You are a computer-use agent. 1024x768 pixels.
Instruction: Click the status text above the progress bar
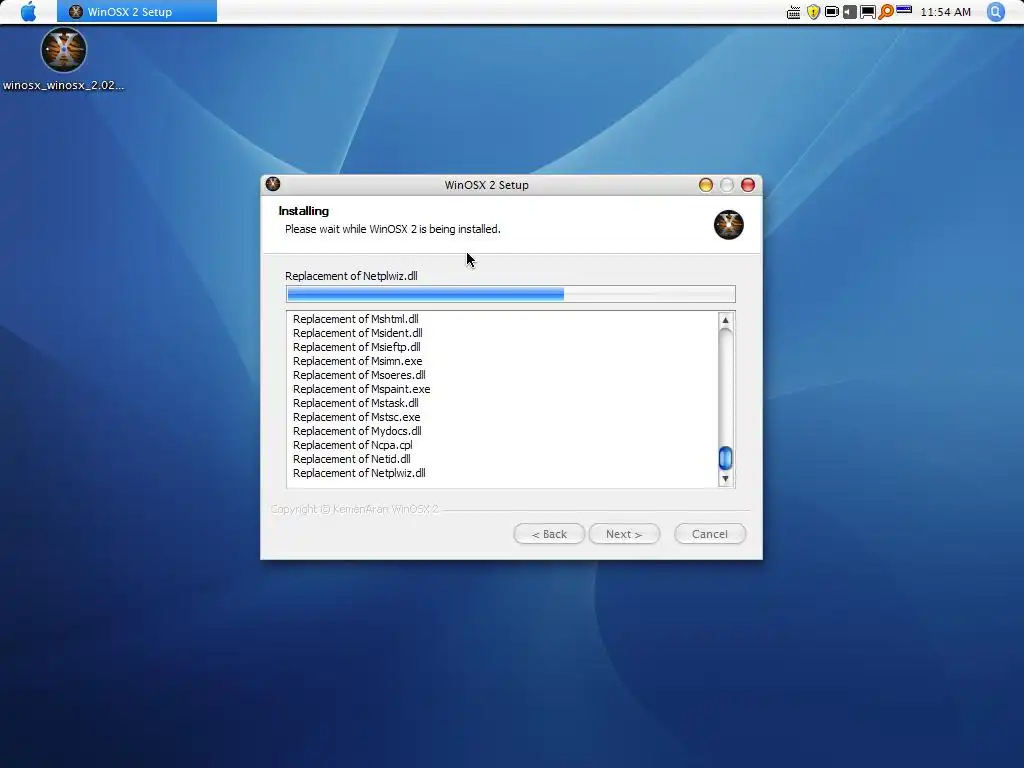coord(351,276)
